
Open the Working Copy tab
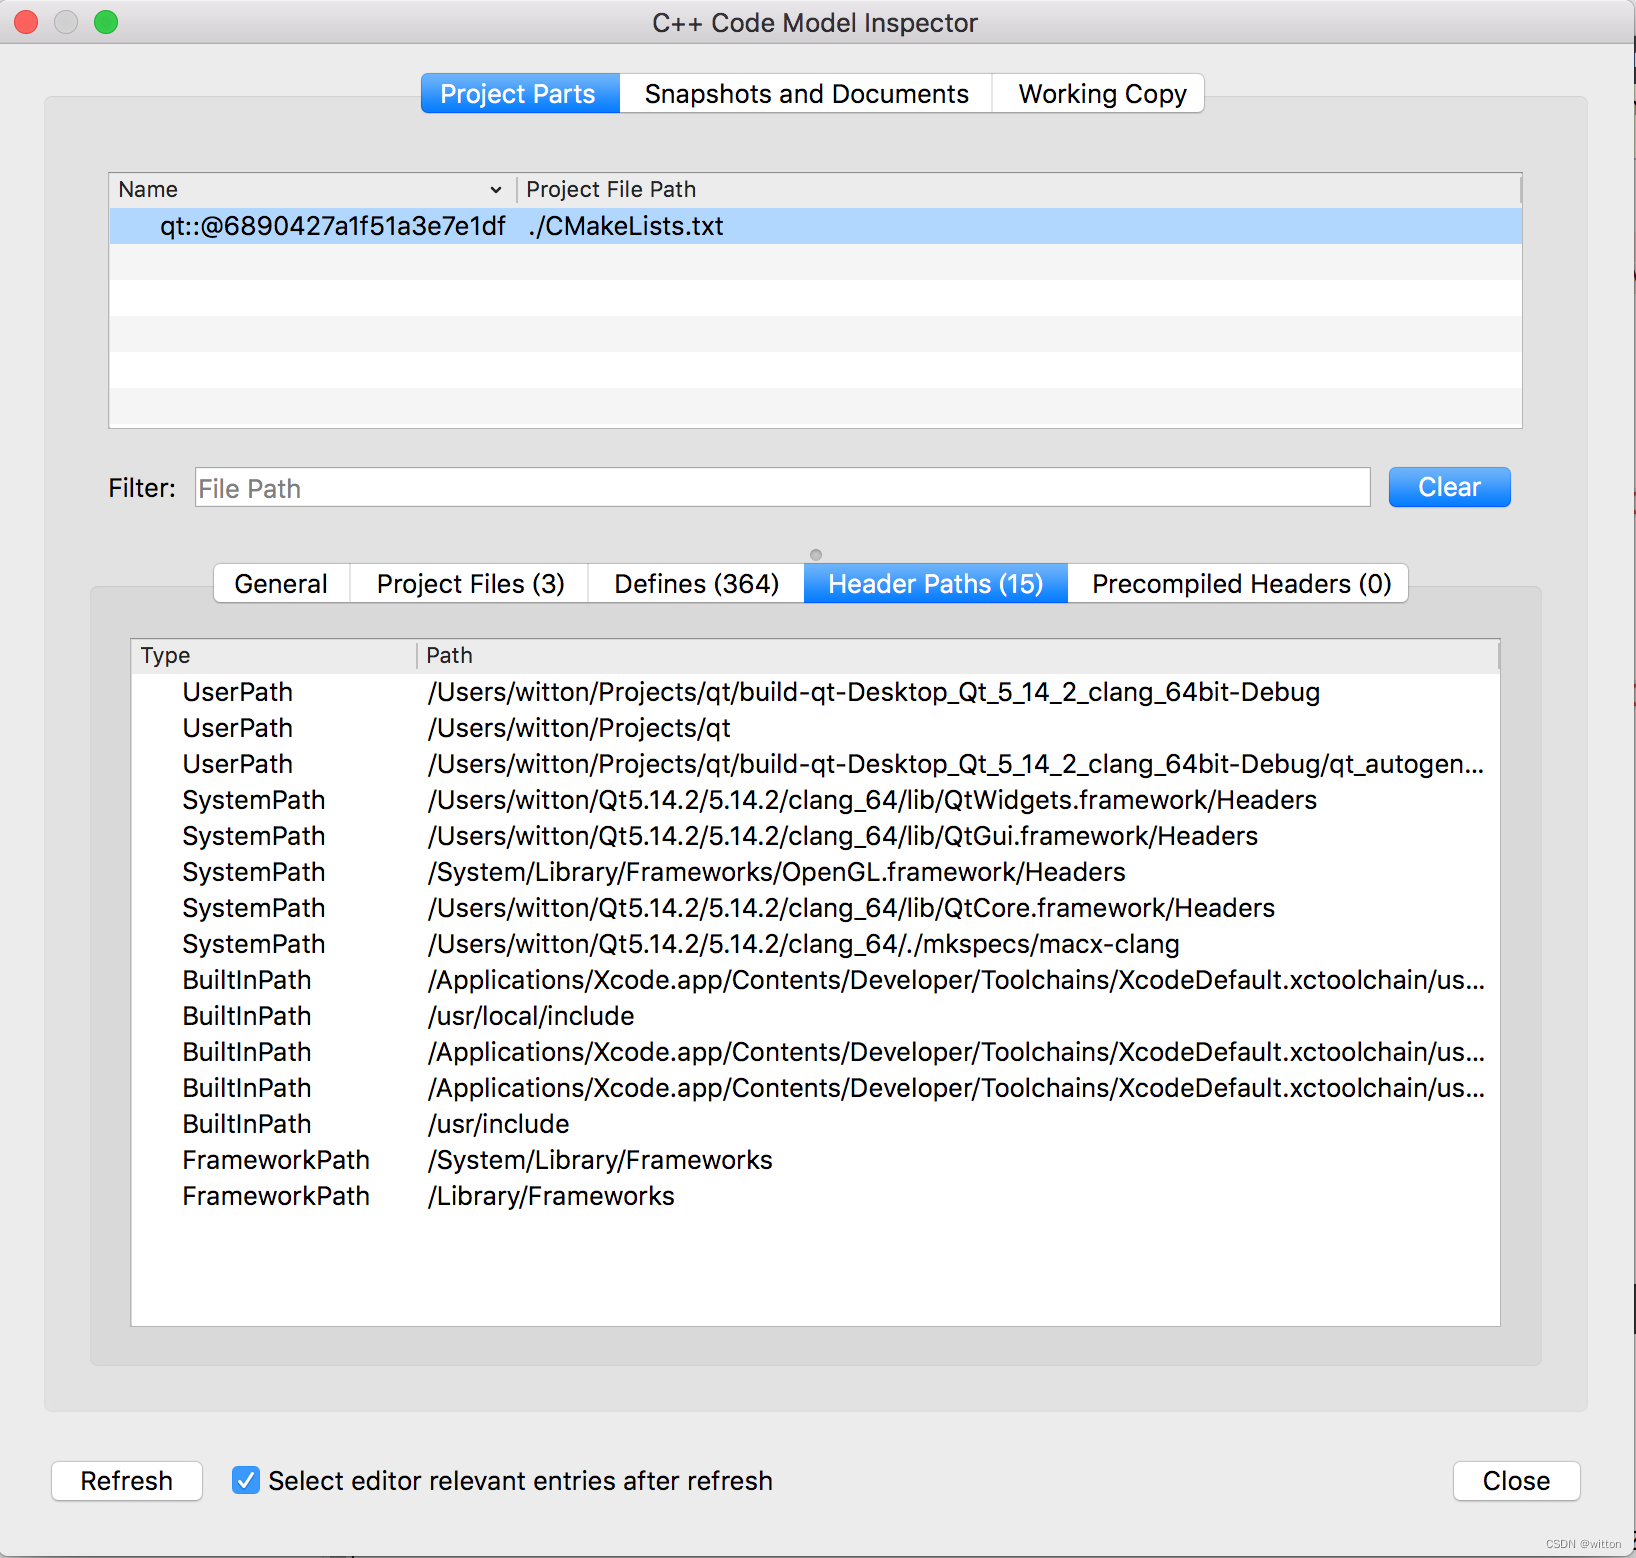coord(1101,94)
